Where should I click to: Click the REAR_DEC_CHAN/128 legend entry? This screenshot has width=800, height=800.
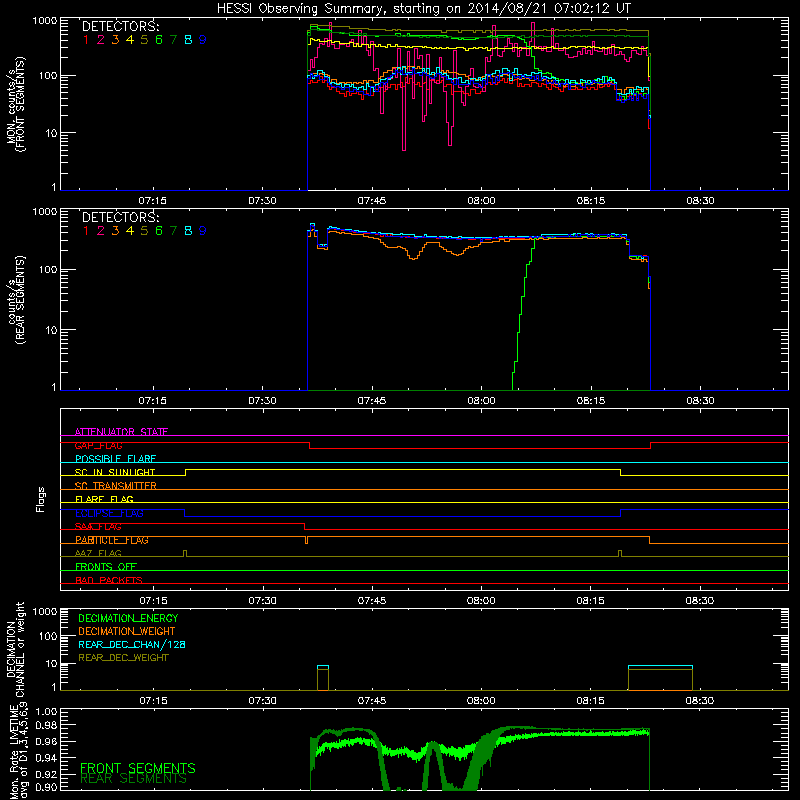point(132,644)
